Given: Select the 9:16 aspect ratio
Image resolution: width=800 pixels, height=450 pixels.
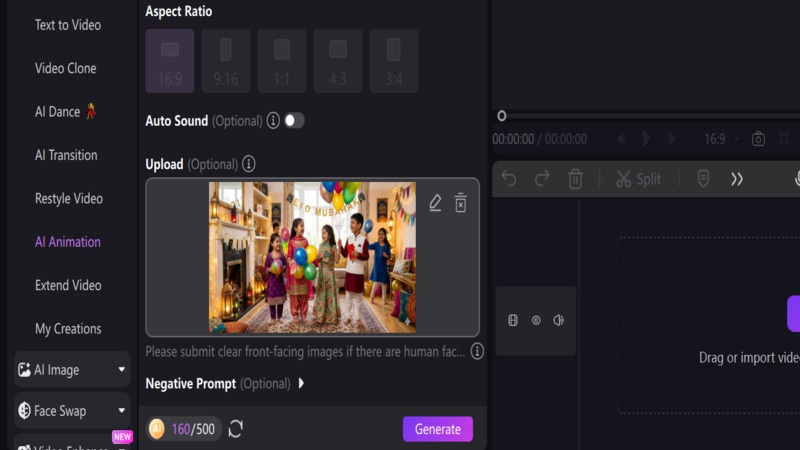Looking at the screenshot, I should point(226,61).
